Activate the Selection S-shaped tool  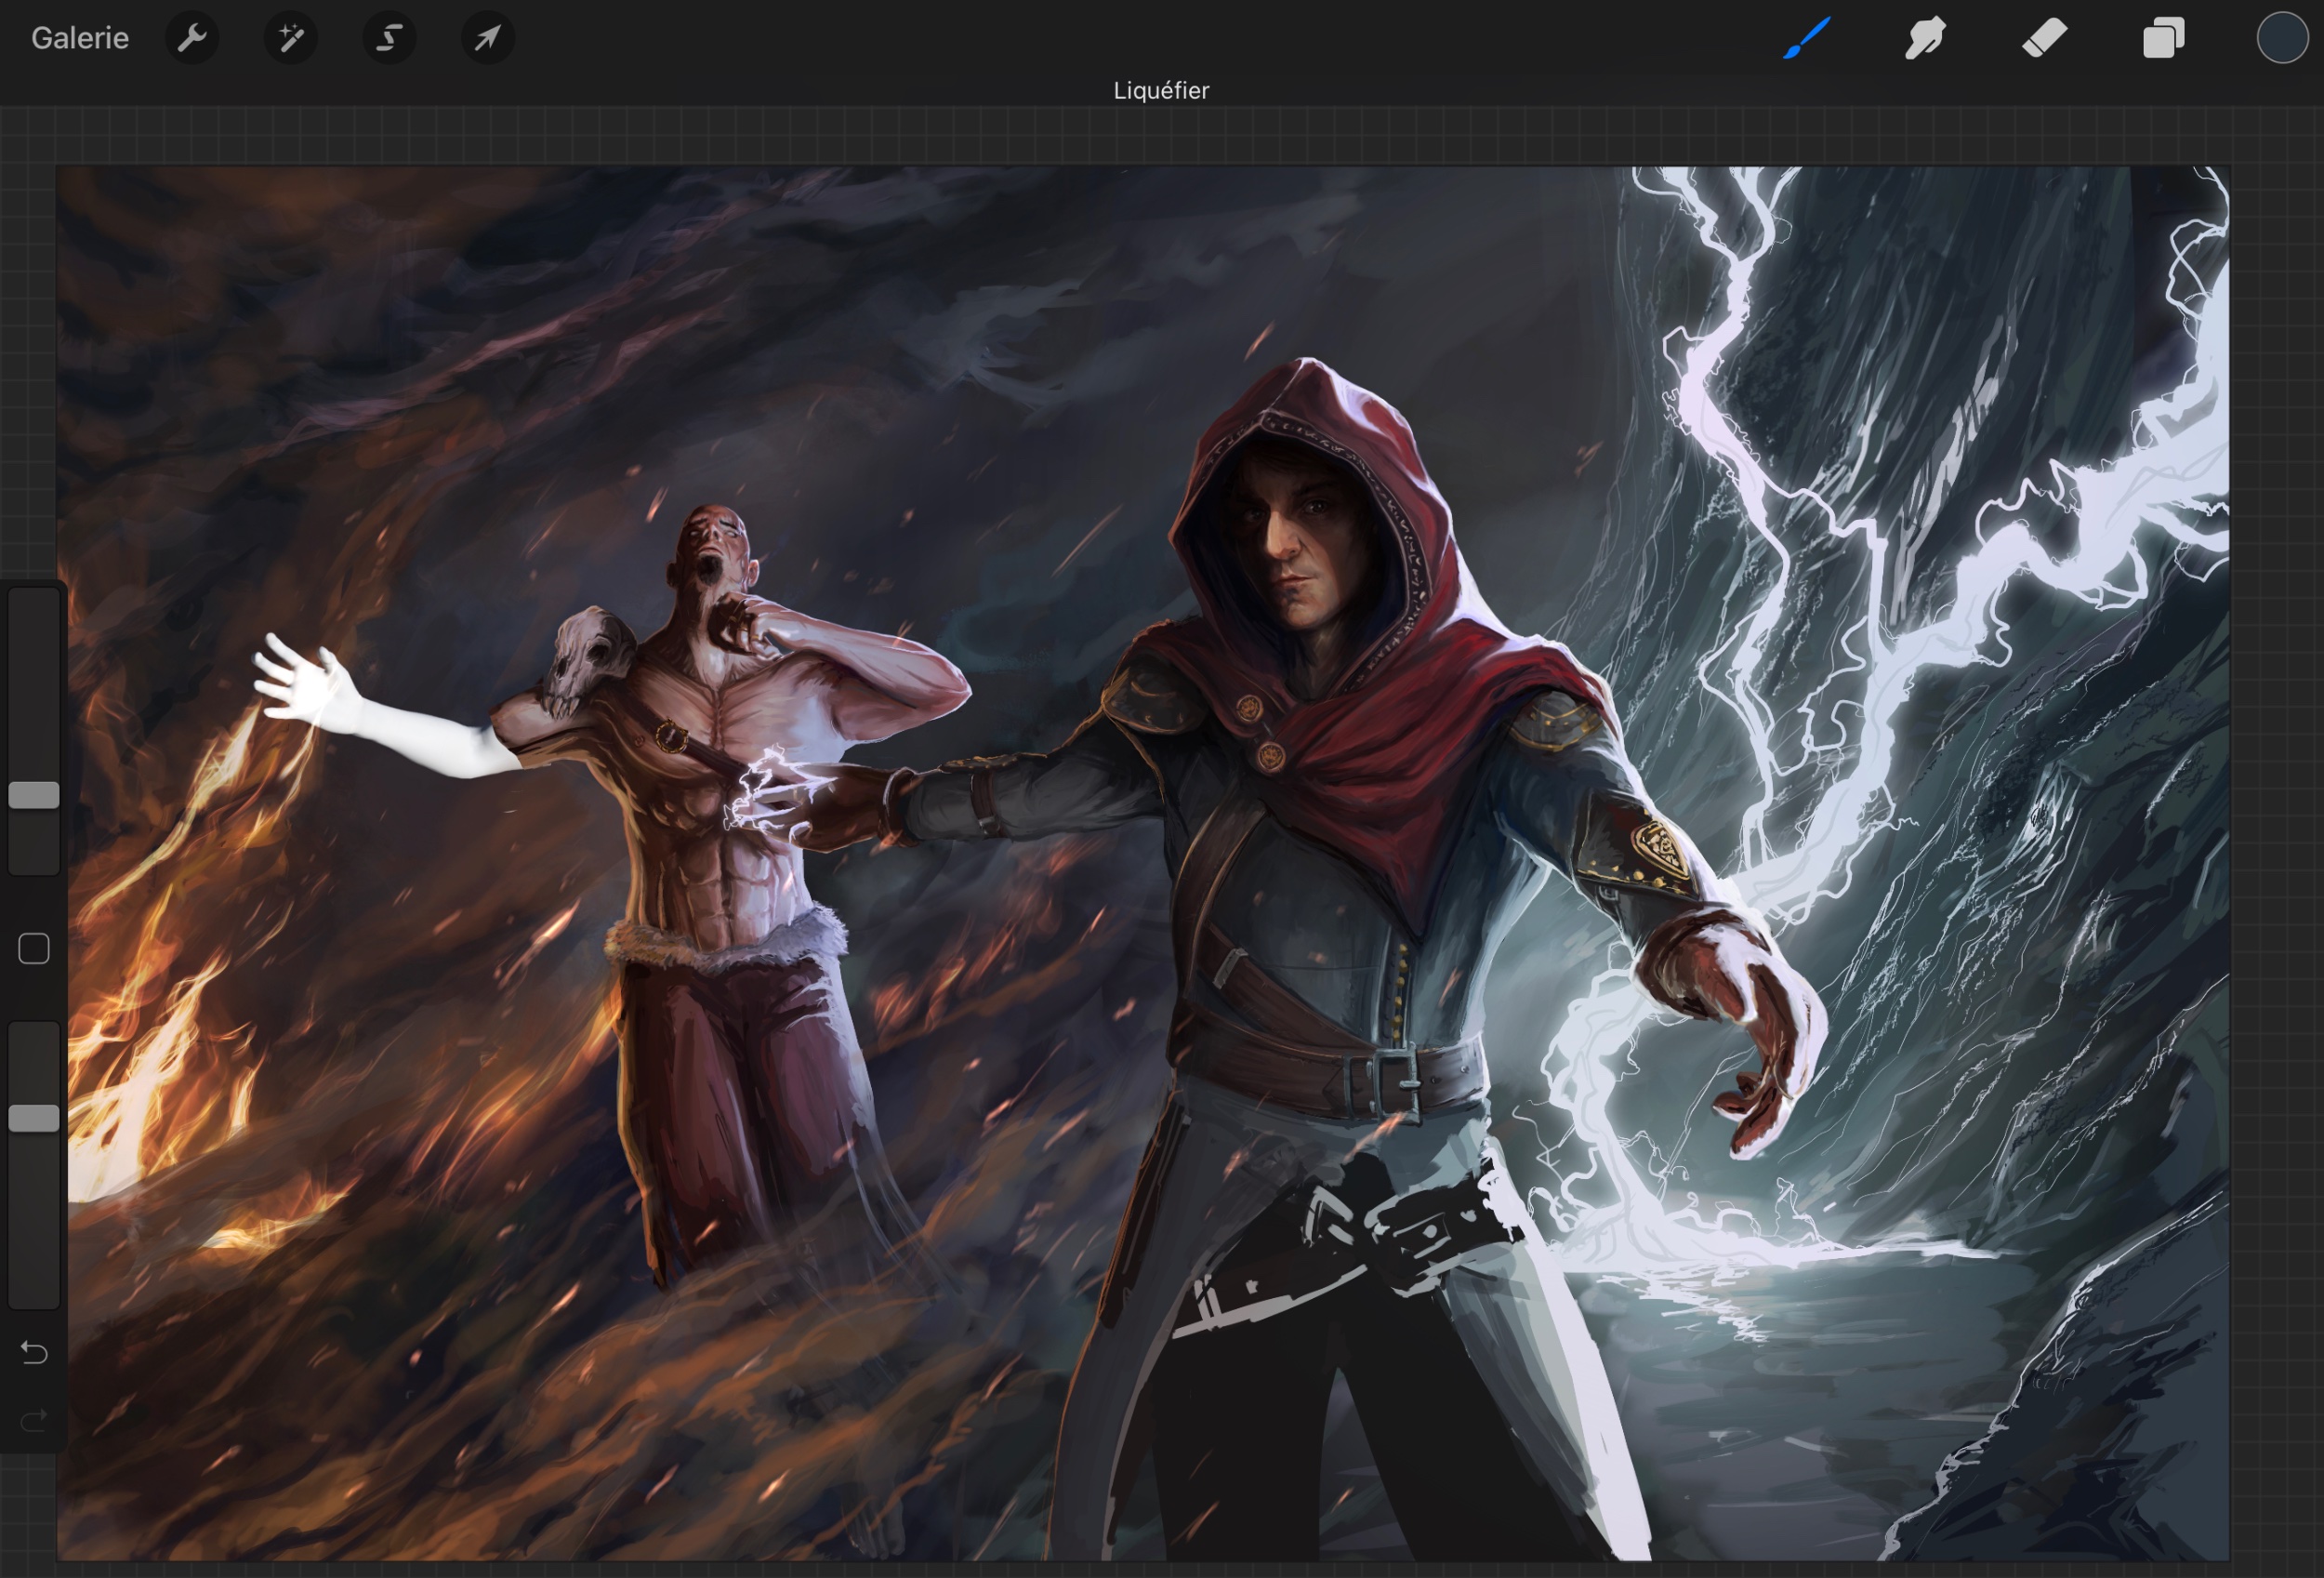click(x=389, y=38)
